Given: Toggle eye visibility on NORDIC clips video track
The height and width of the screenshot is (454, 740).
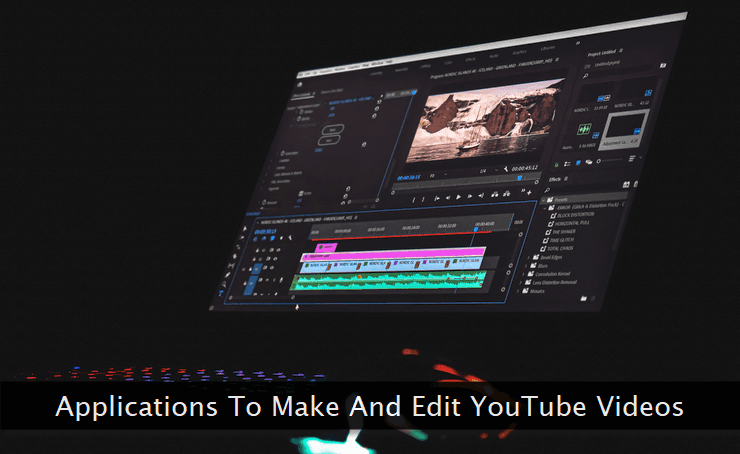Looking at the screenshot, I should [x=271, y=268].
